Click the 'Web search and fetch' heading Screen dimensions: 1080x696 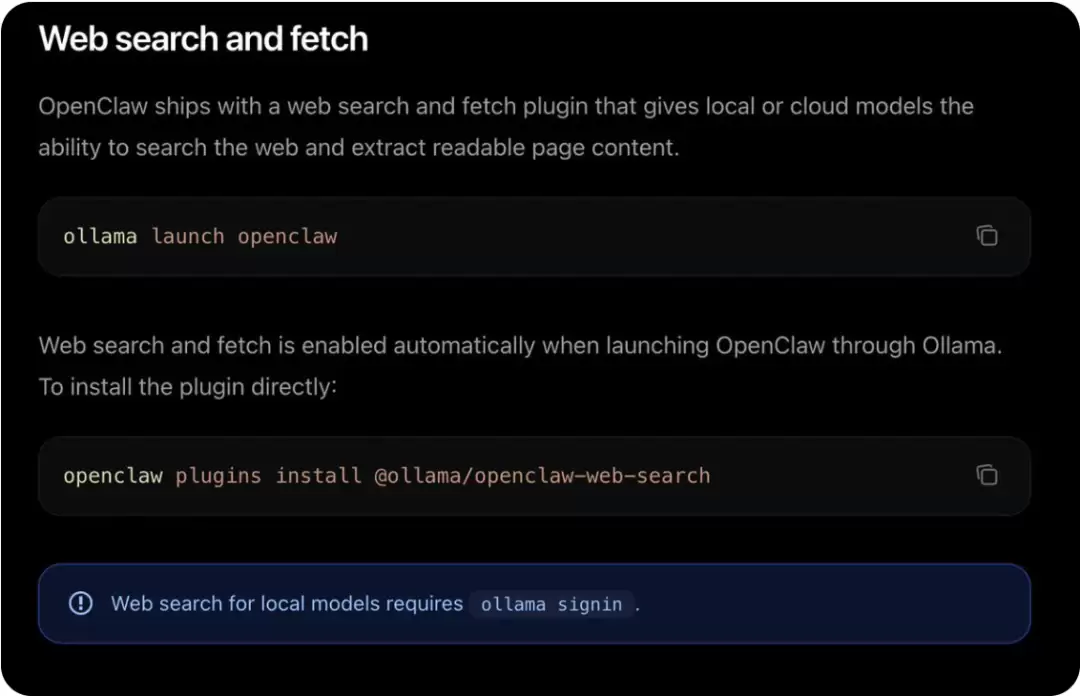click(x=203, y=39)
